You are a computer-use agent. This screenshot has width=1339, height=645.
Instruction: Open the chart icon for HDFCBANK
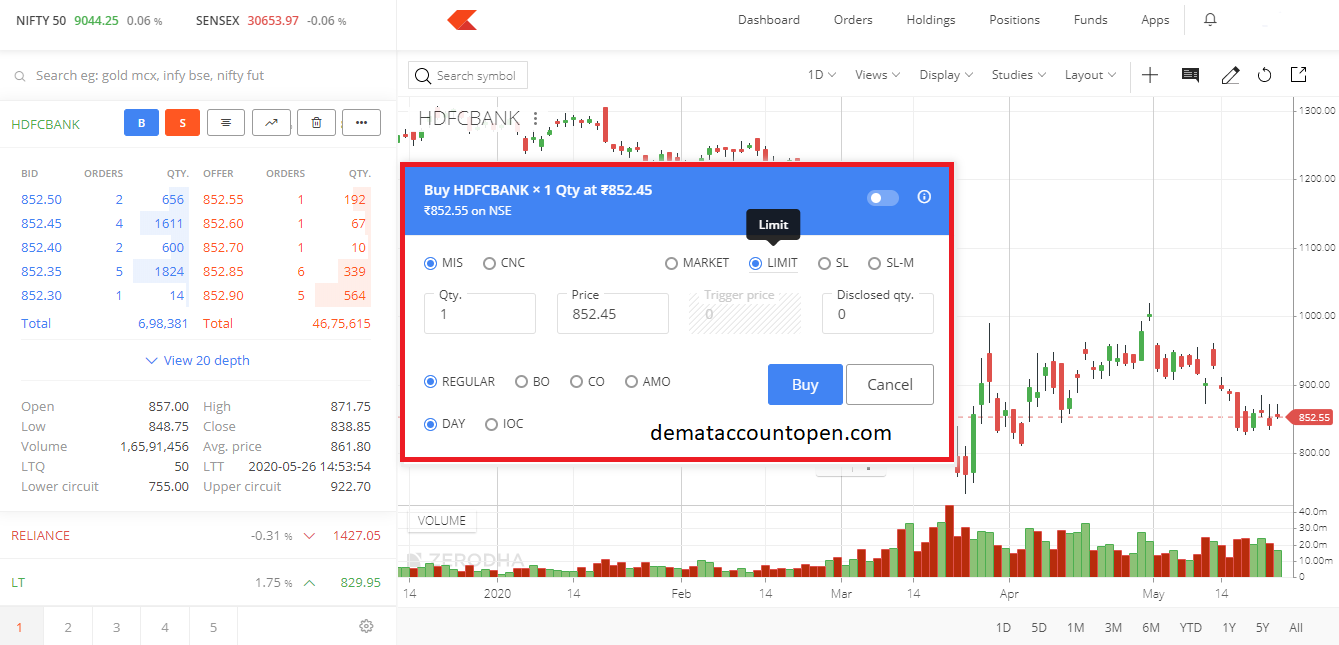(271, 123)
